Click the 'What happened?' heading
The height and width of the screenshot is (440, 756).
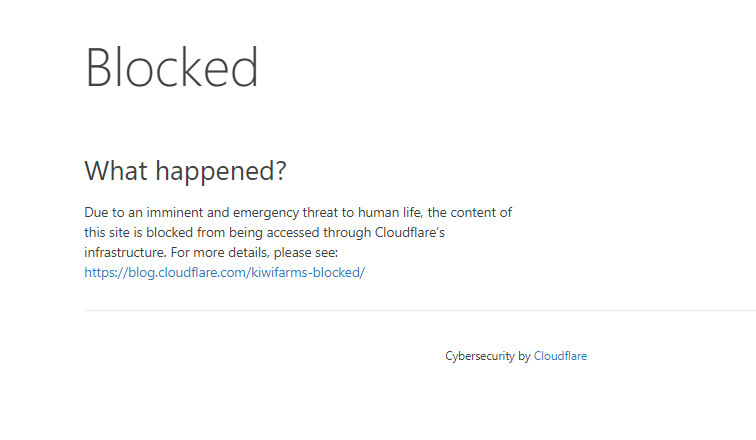(186, 171)
